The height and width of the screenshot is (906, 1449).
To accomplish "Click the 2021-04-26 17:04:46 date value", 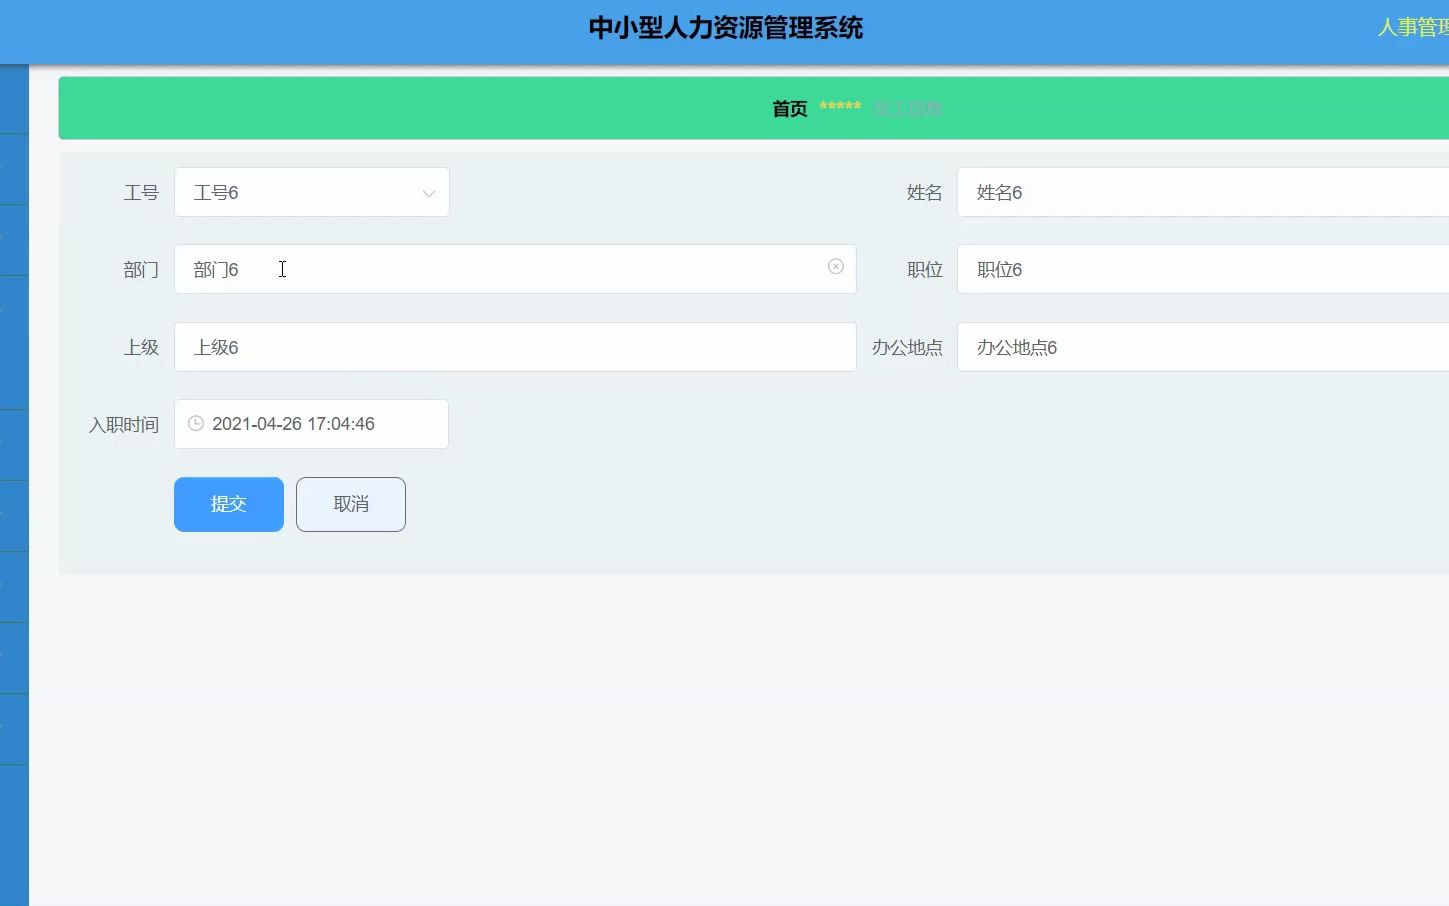I will point(293,424).
